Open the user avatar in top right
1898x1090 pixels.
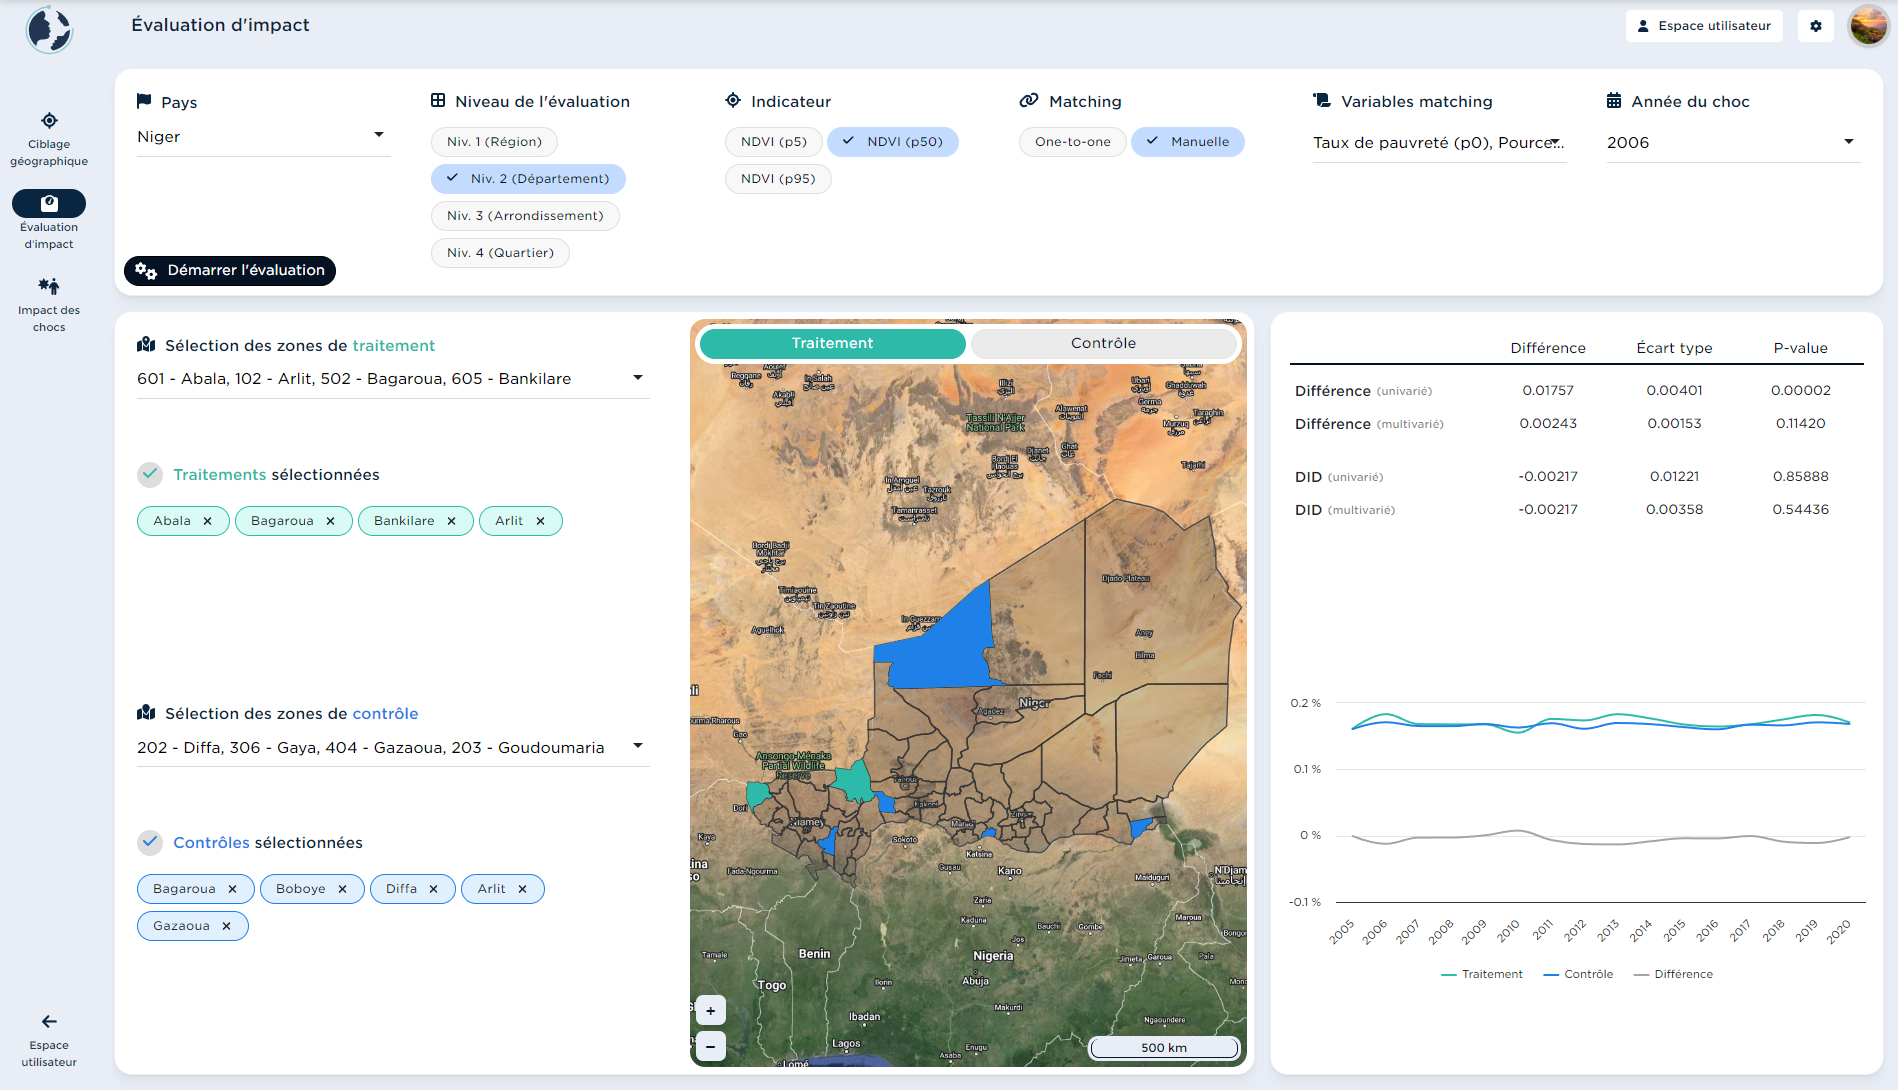[1867, 26]
